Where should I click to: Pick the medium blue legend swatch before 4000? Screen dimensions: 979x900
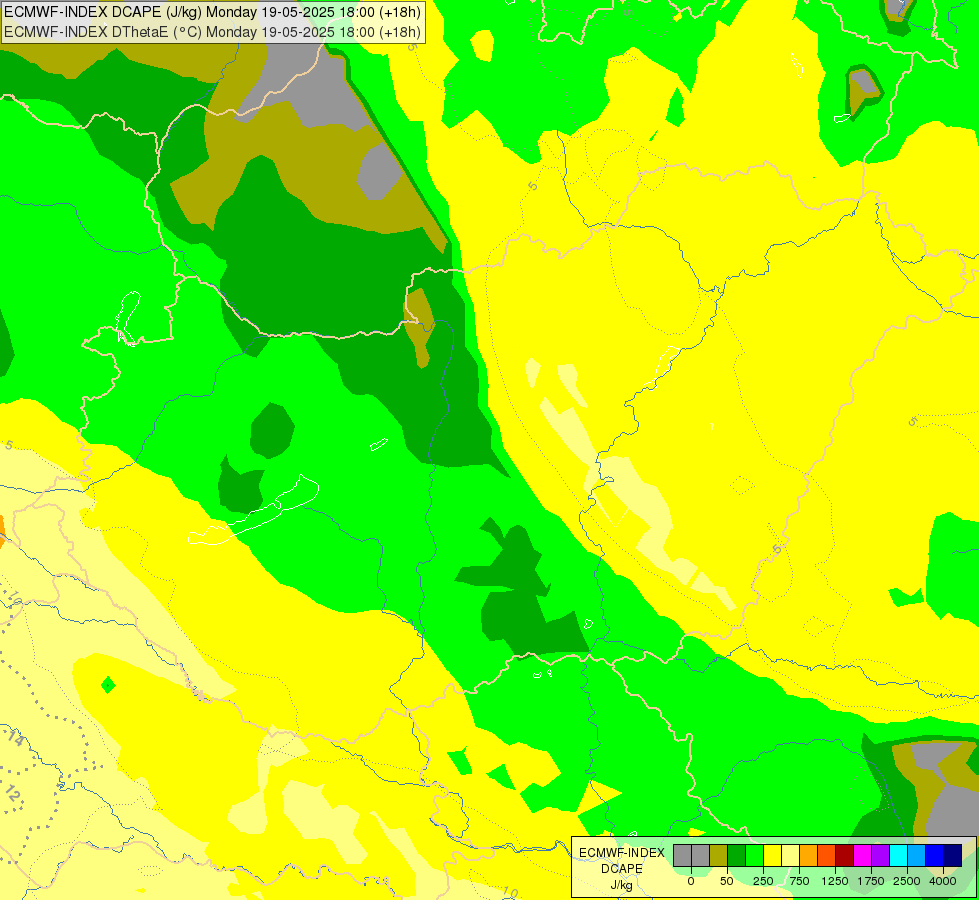pos(935,855)
